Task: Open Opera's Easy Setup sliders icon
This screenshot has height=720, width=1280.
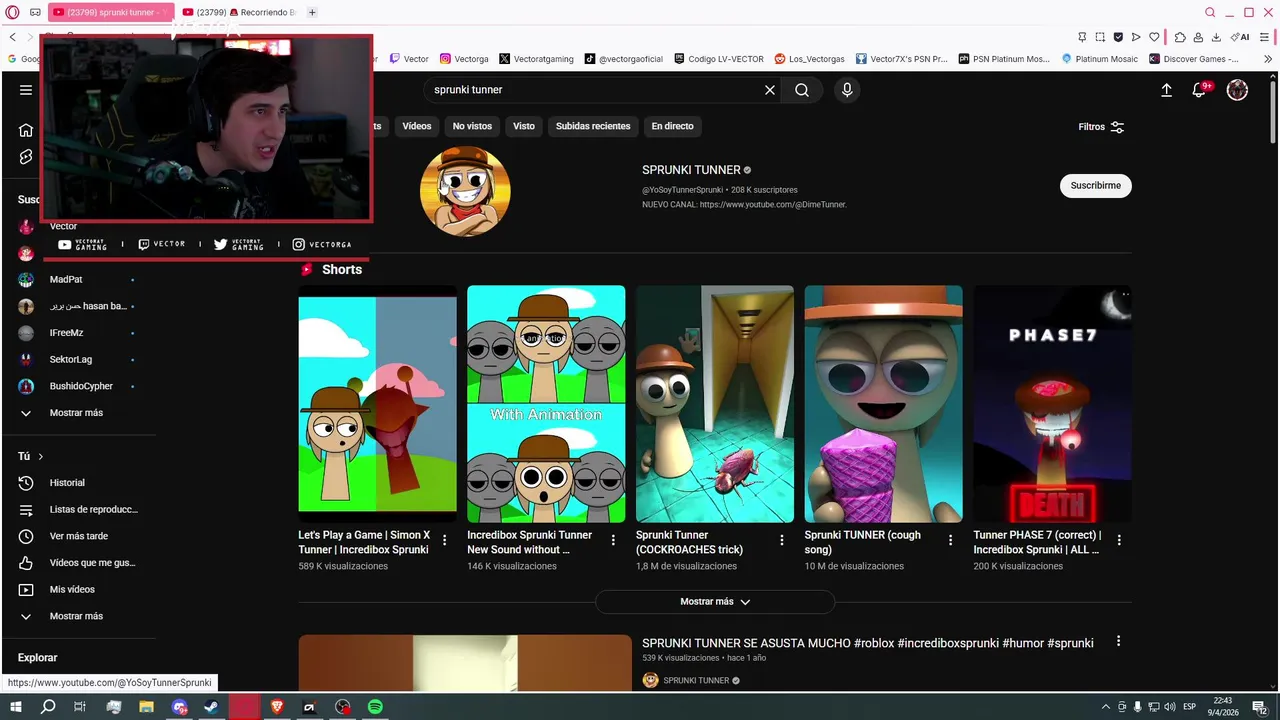Action: (1266, 37)
